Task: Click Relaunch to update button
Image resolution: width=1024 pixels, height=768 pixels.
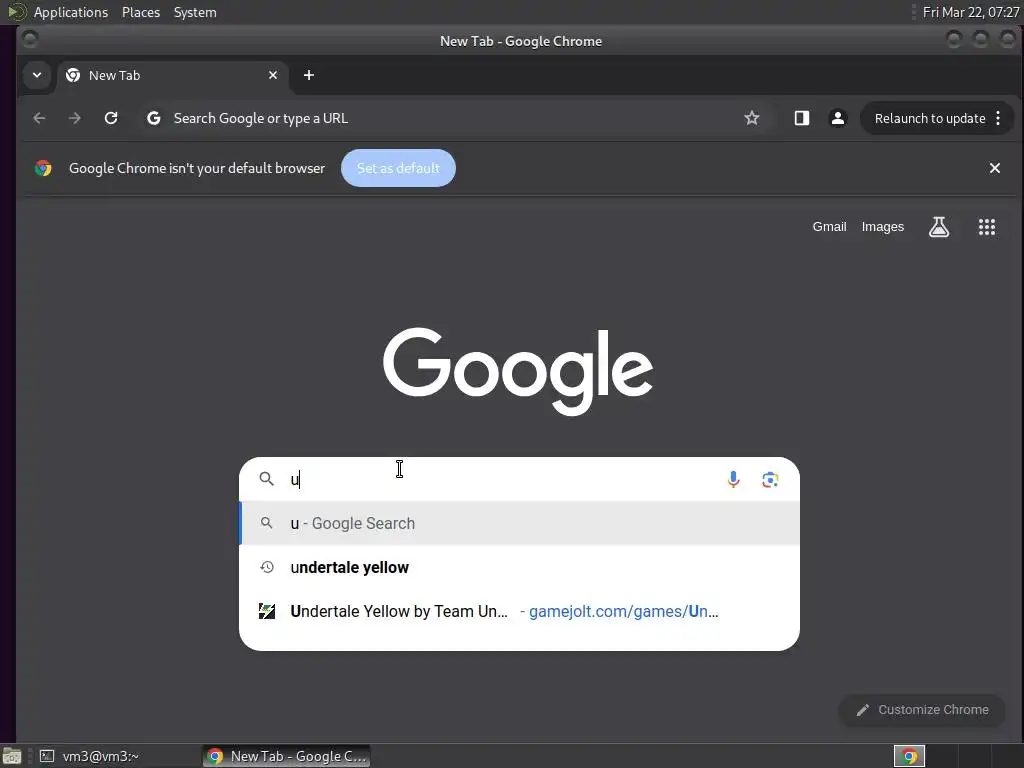Action: click(x=929, y=118)
